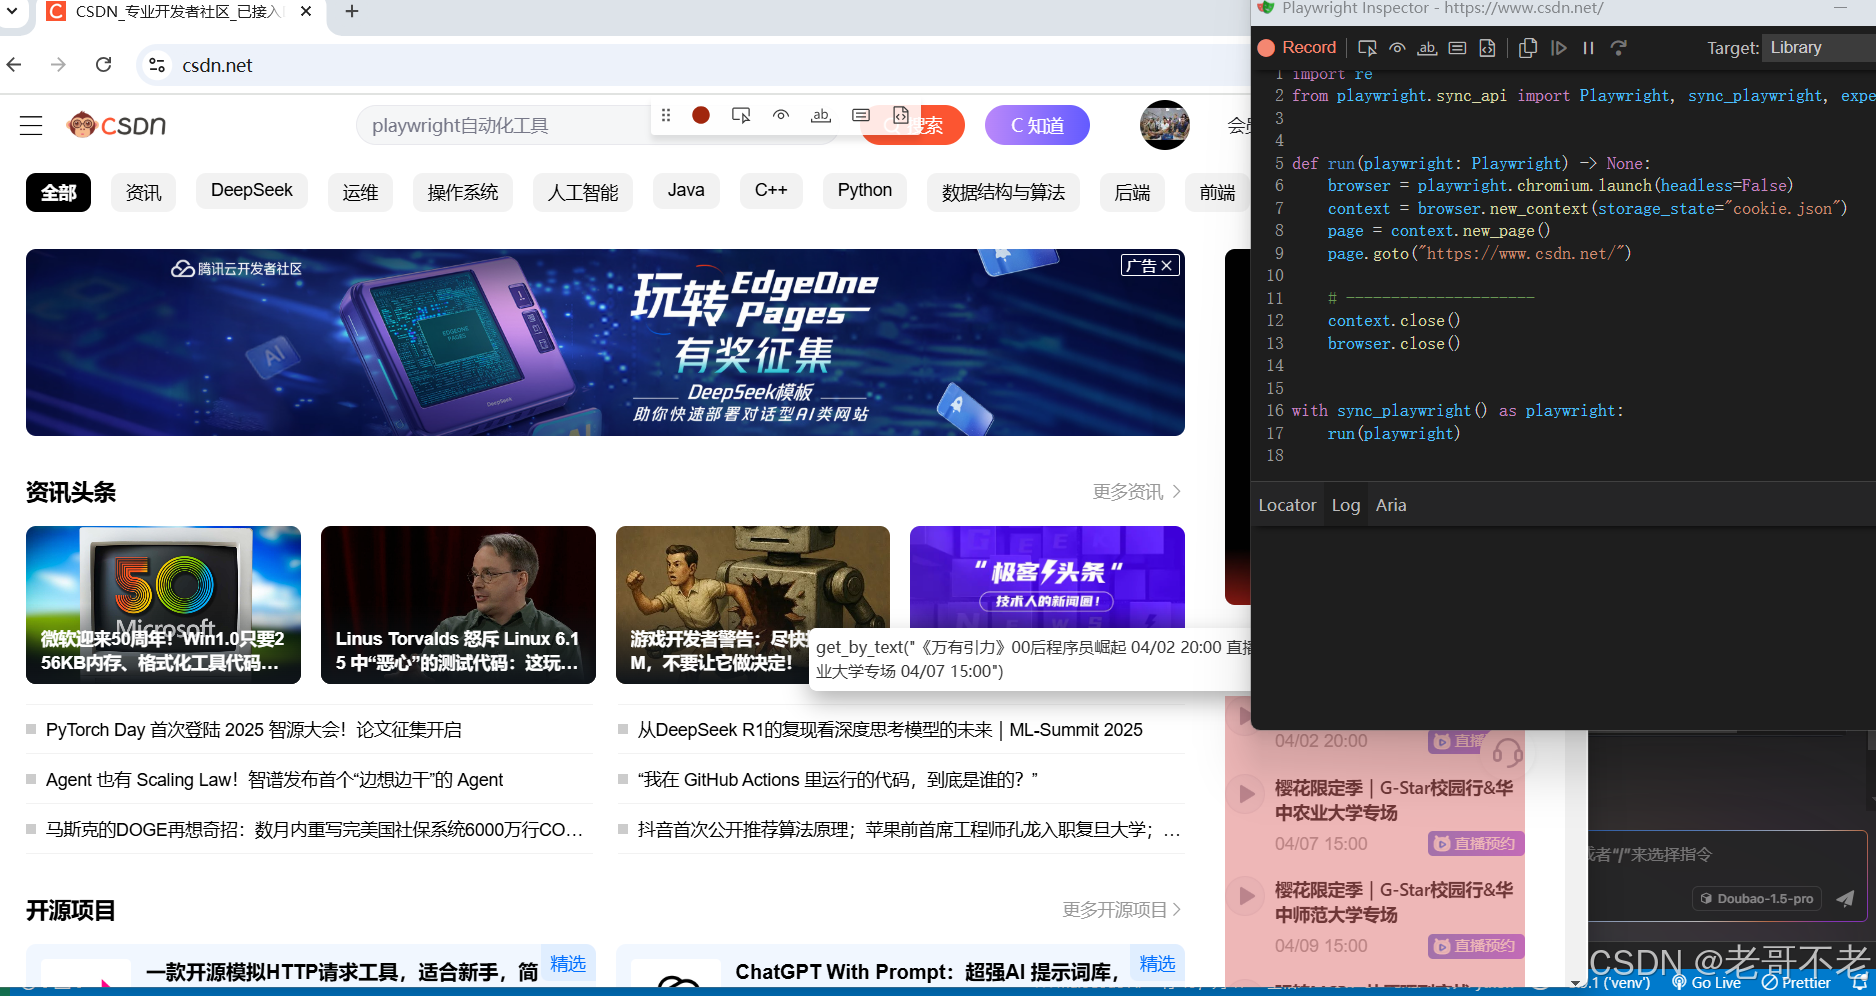Open the Linus Torvalds news thumbnail
The image size is (1876, 996).
pyautogui.click(x=458, y=605)
